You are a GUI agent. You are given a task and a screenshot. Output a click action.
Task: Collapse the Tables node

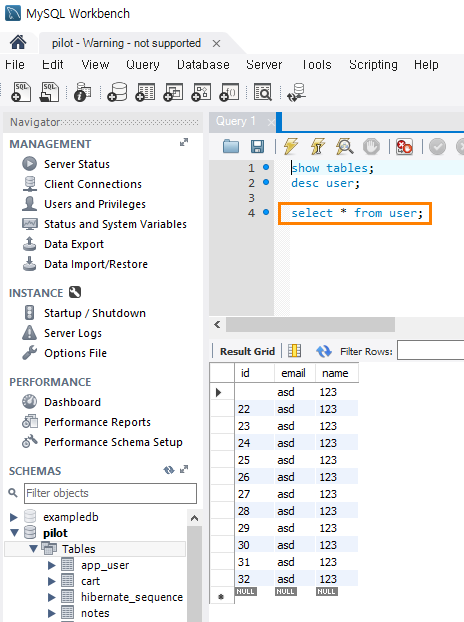[x=34, y=549]
